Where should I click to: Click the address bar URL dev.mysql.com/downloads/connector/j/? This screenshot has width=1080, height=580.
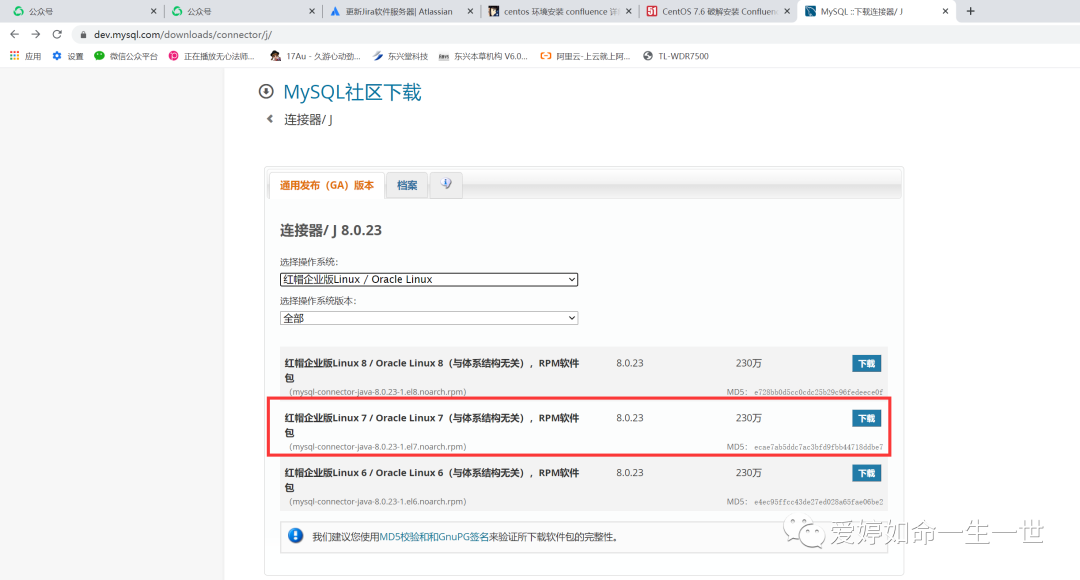(x=183, y=34)
